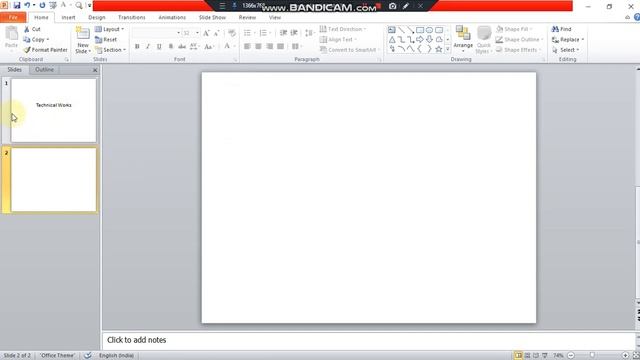Choose the triangle shape in the gallery

coord(392,40)
